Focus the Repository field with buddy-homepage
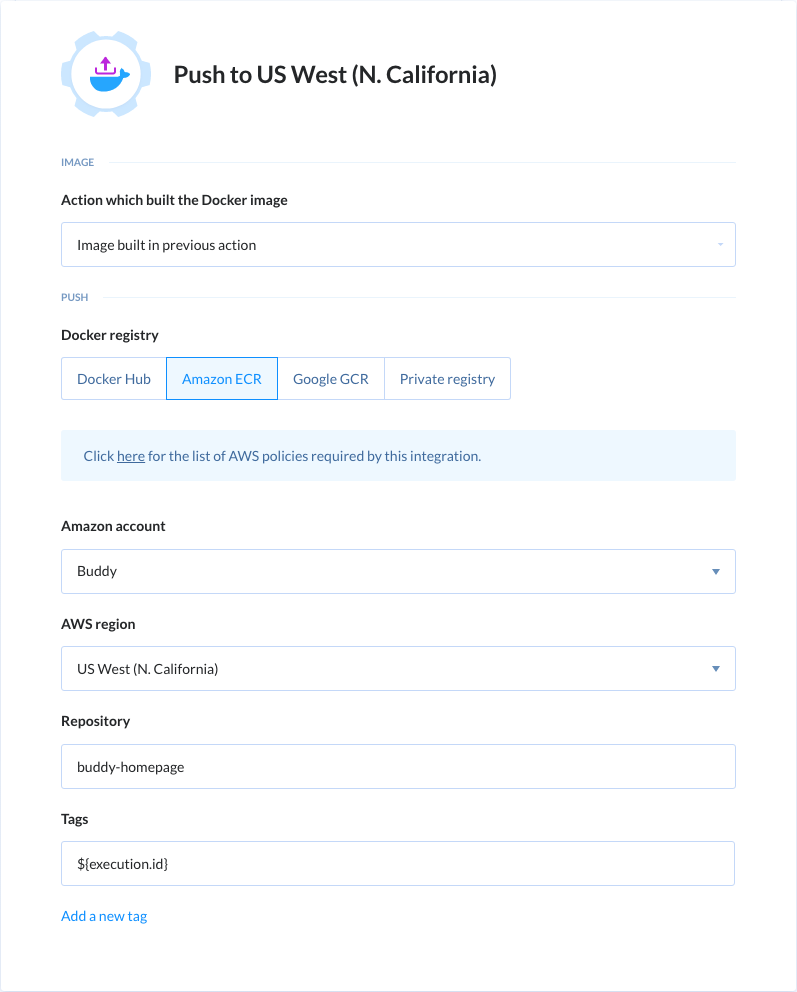Image resolution: width=797 pixels, height=992 pixels. point(398,766)
